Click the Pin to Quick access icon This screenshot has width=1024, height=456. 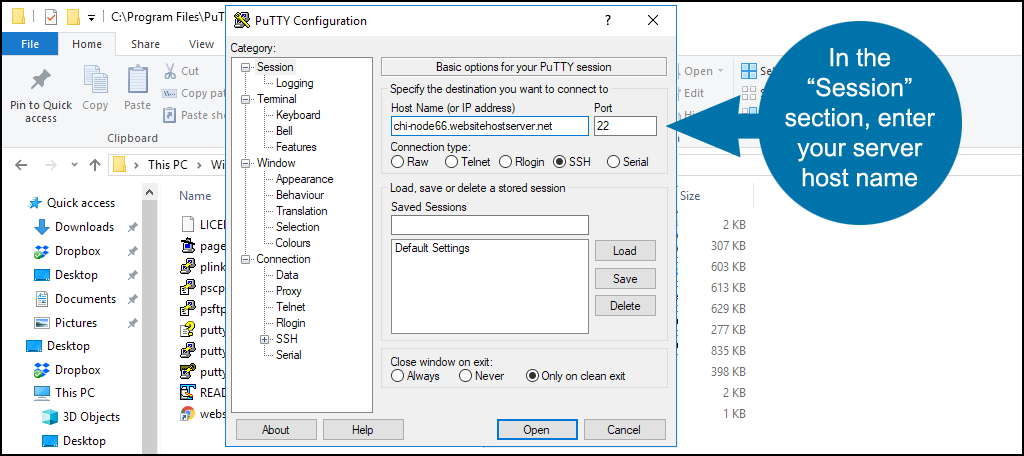click(41, 80)
